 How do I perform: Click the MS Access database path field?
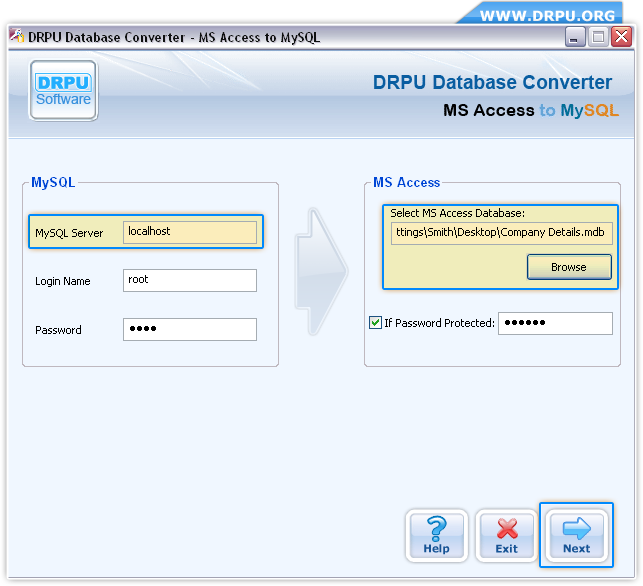tap(502, 233)
